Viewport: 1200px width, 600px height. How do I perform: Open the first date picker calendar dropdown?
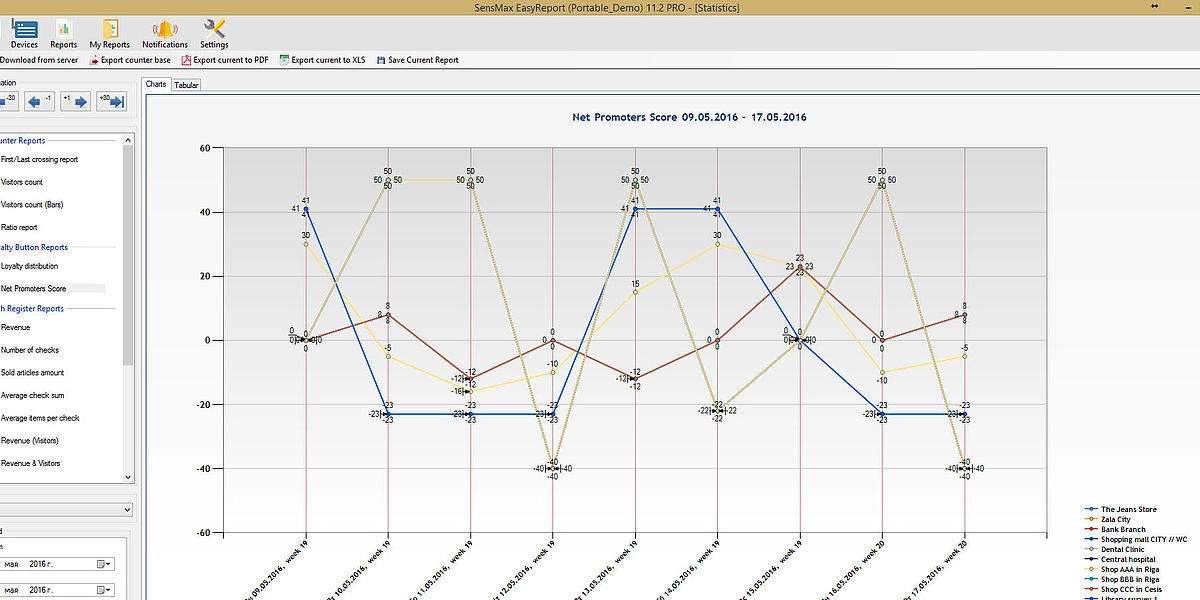[x=105, y=564]
